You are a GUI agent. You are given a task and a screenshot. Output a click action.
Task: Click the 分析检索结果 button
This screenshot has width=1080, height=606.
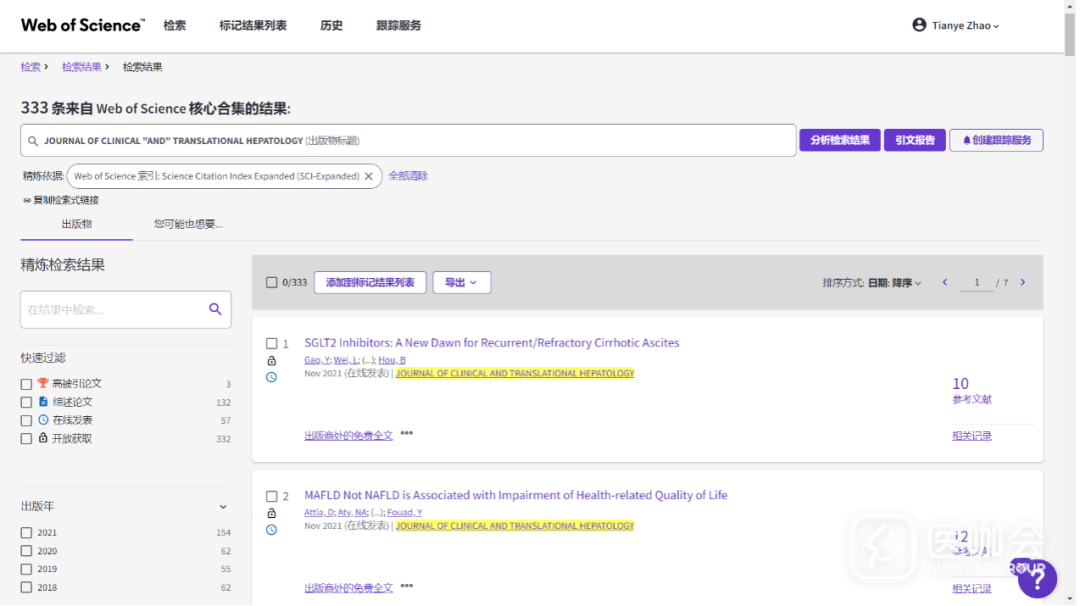click(838, 140)
